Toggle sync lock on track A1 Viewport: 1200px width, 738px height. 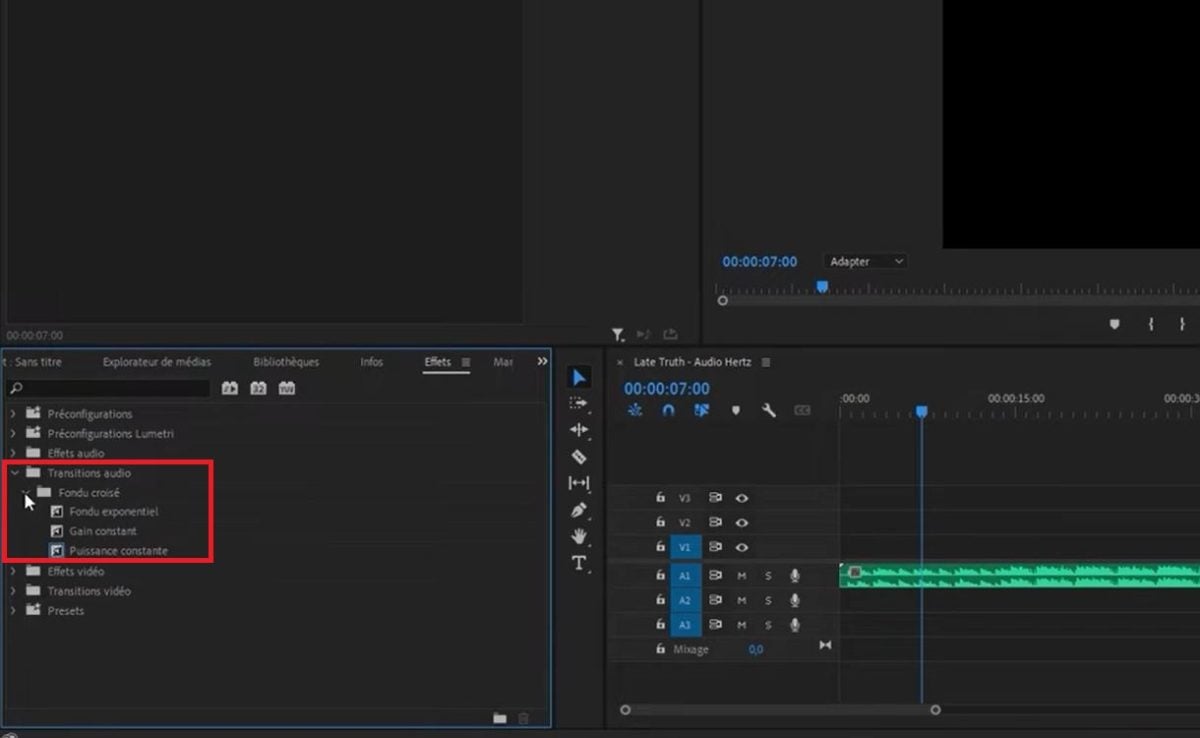click(x=715, y=576)
